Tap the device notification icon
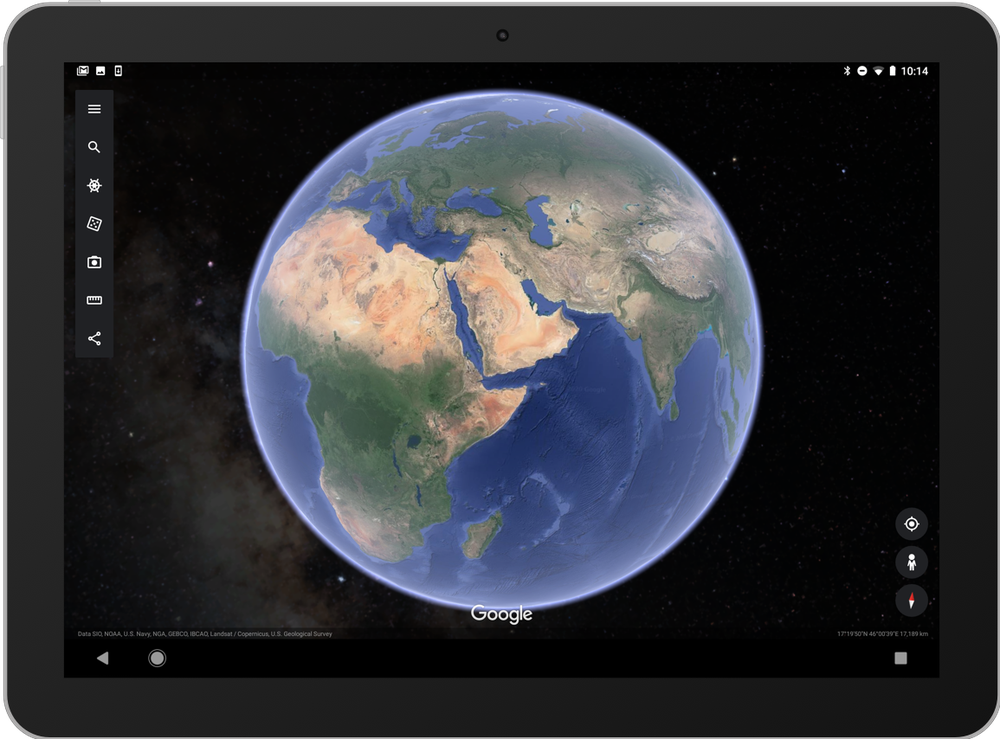Viewport: 1000px width, 739px height. click(118, 71)
